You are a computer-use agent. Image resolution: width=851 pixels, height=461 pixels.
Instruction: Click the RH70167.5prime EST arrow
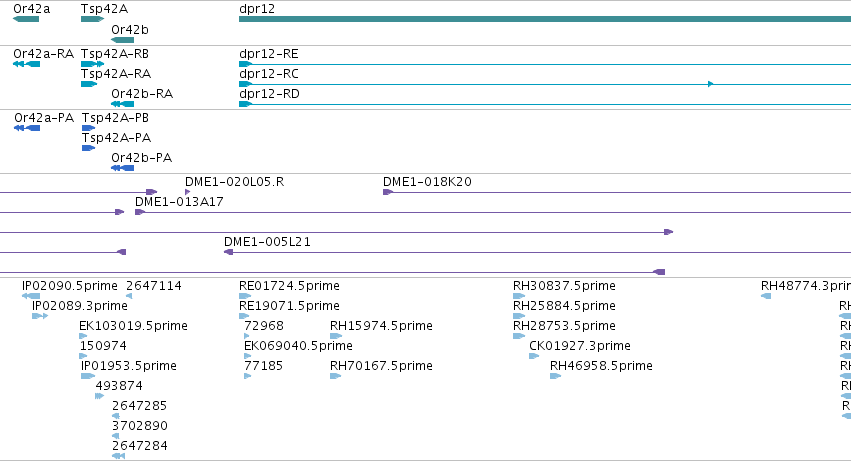pos(335,376)
